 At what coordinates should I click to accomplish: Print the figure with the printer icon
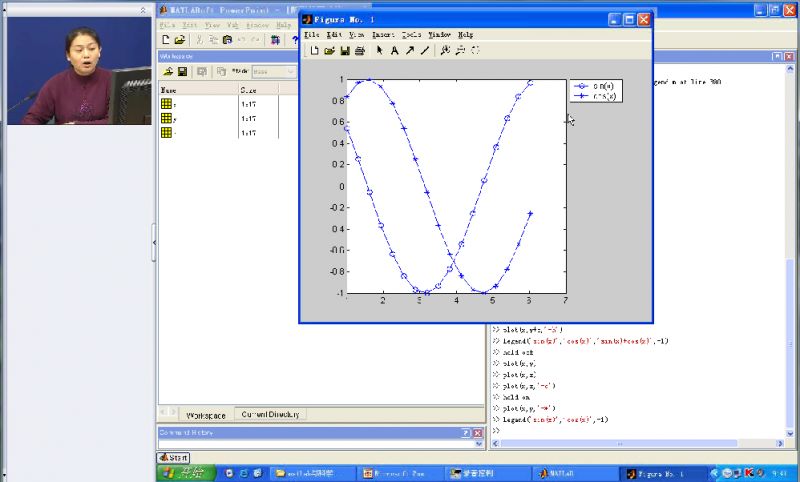click(360, 50)
